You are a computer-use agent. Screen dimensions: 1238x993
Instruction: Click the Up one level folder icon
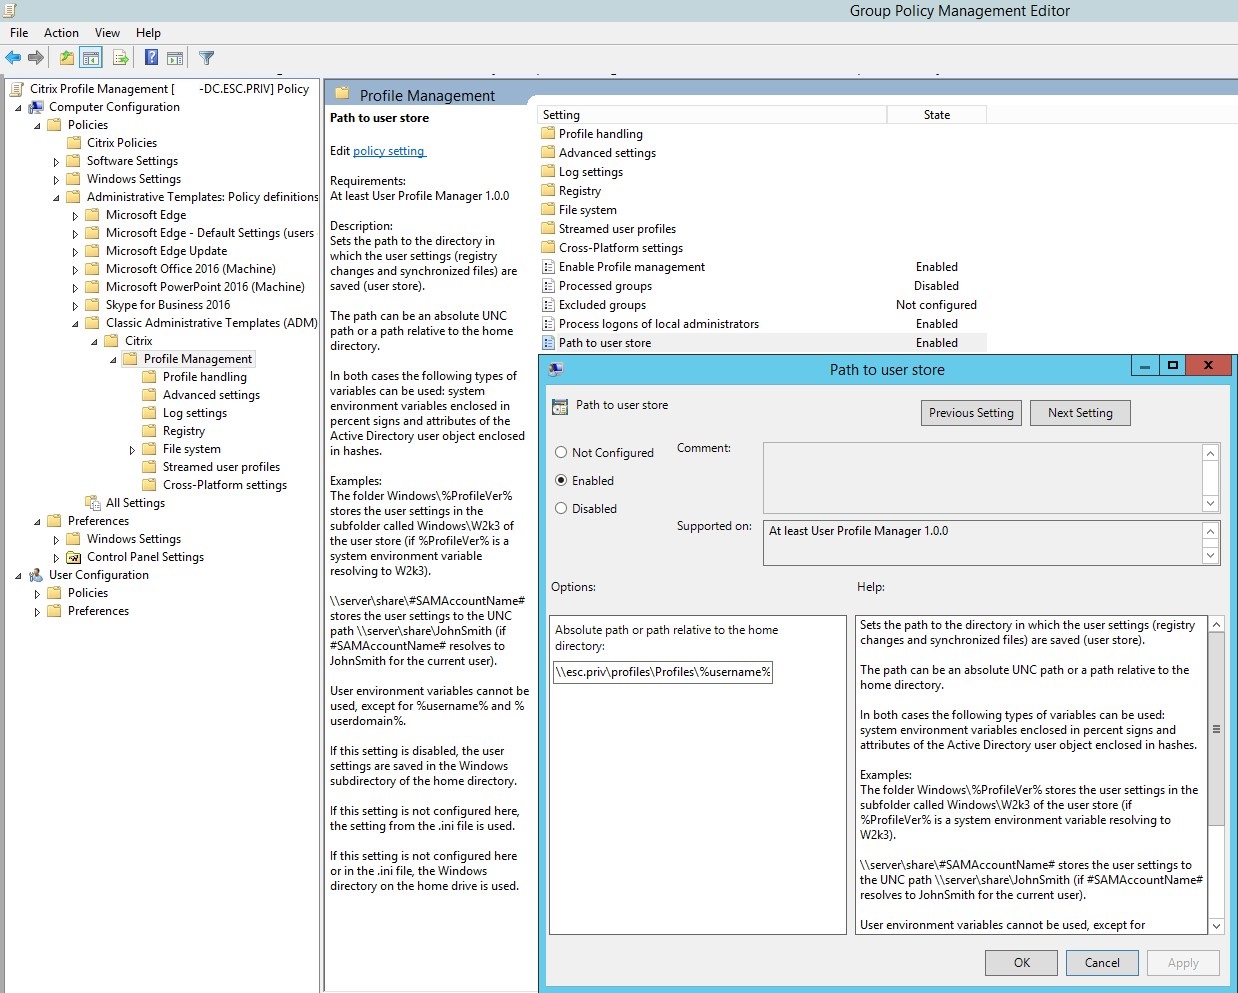point(66,58)
